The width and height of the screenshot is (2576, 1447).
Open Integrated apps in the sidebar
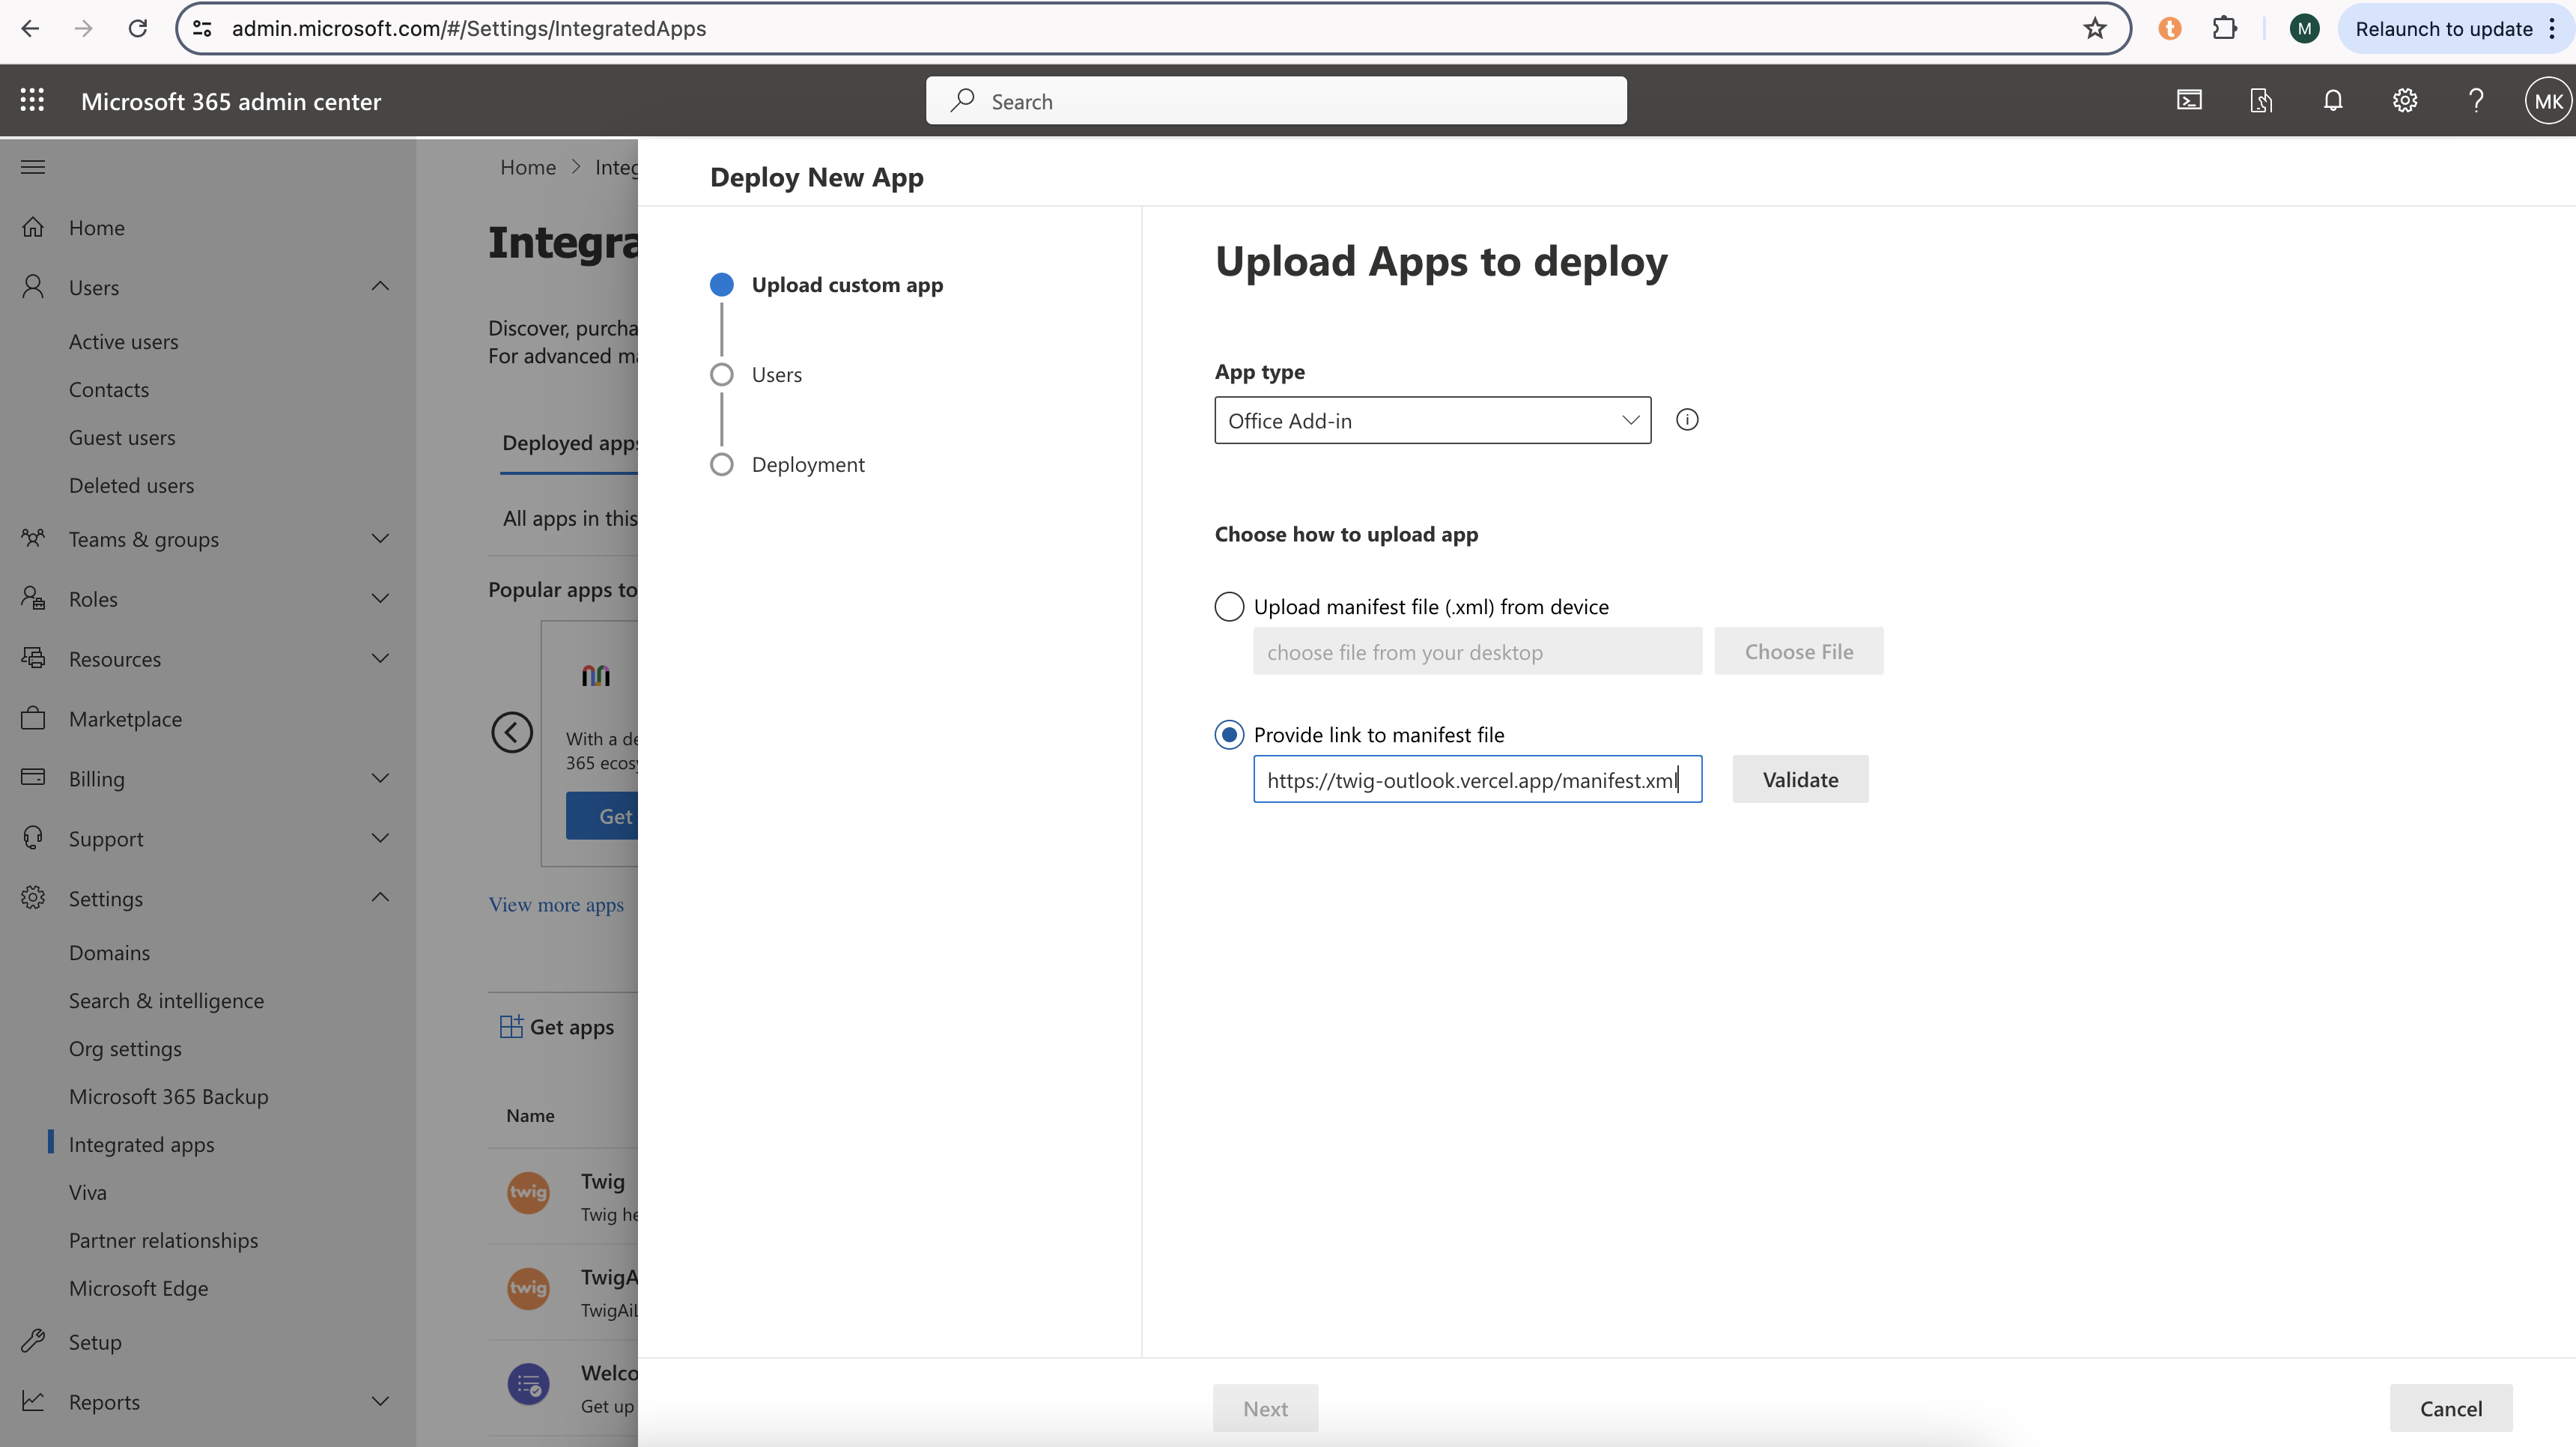click(141, 1144)
